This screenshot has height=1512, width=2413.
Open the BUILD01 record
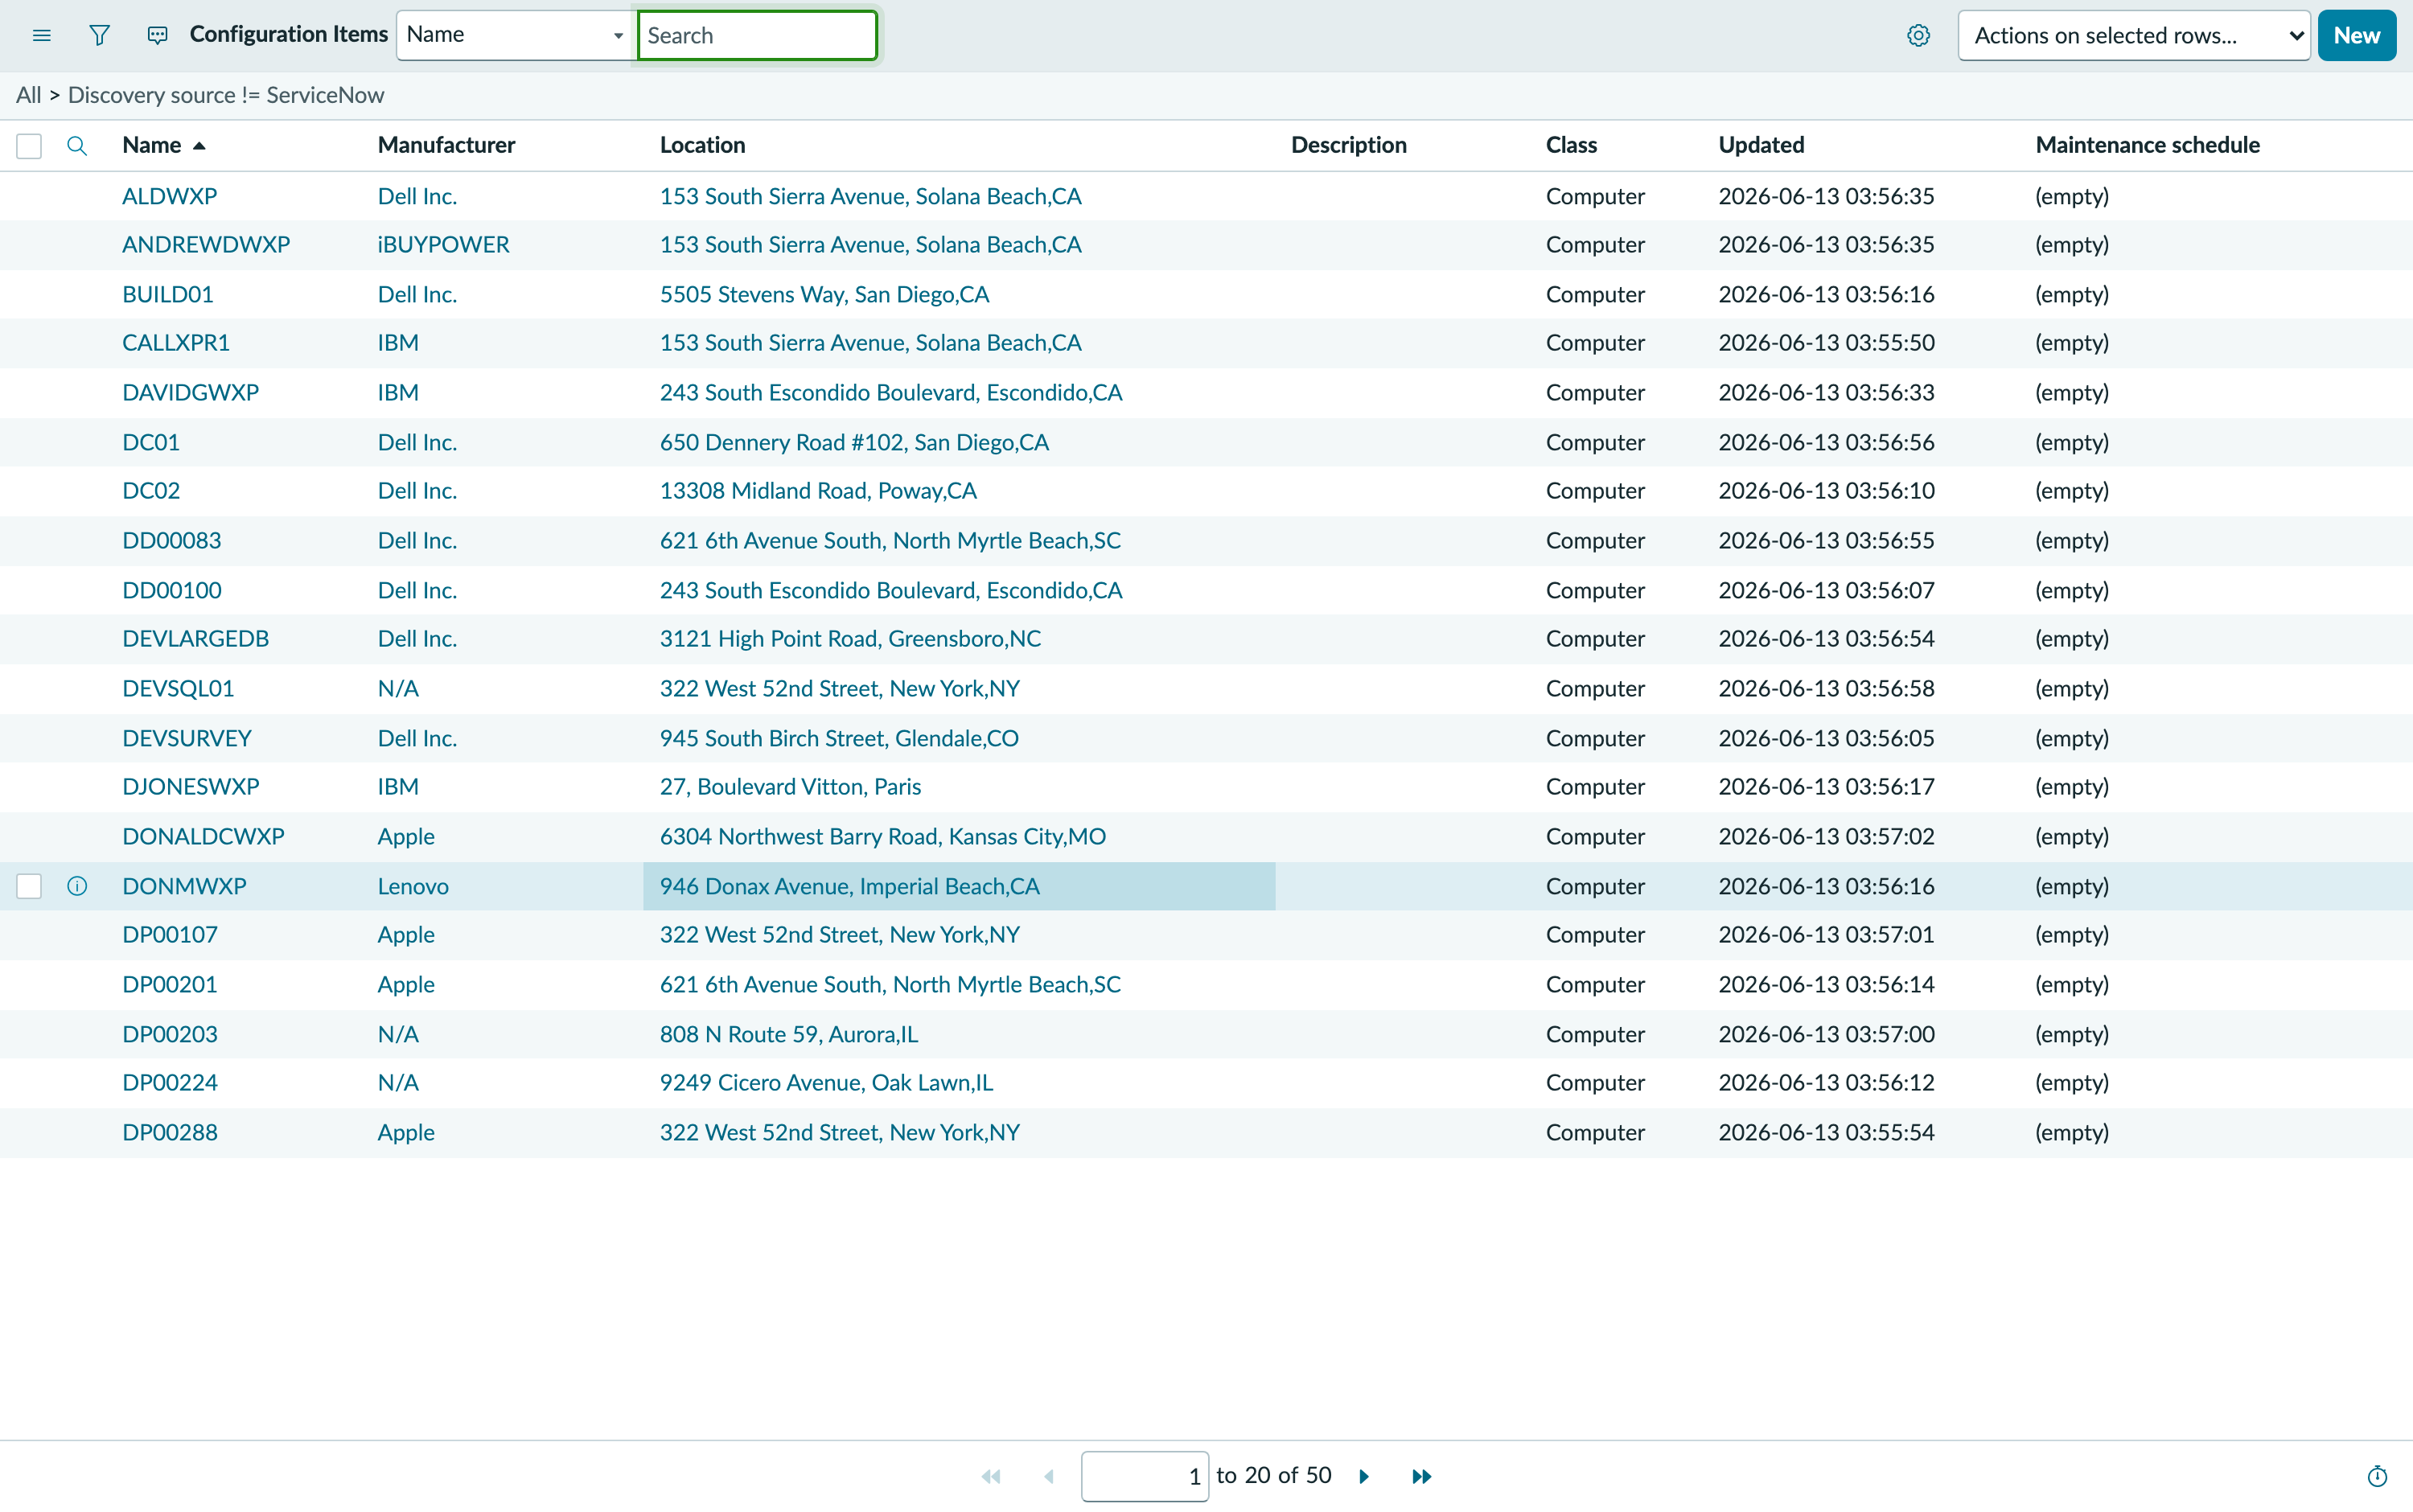click(168, 294)
